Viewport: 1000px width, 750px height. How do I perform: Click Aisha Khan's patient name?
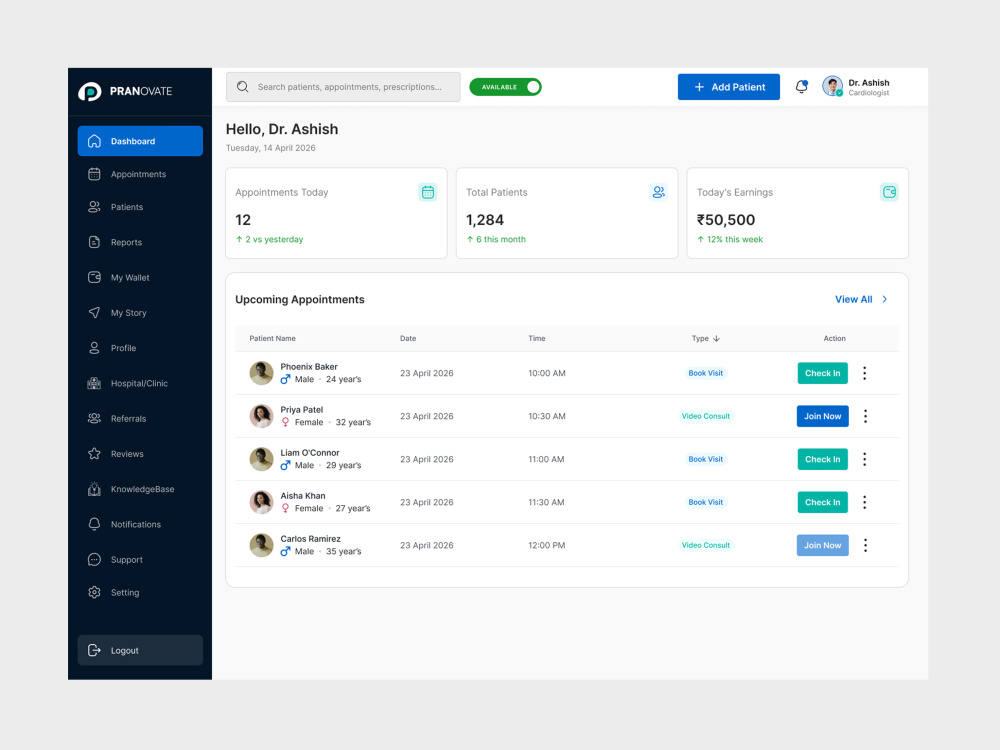pos(303,496)
